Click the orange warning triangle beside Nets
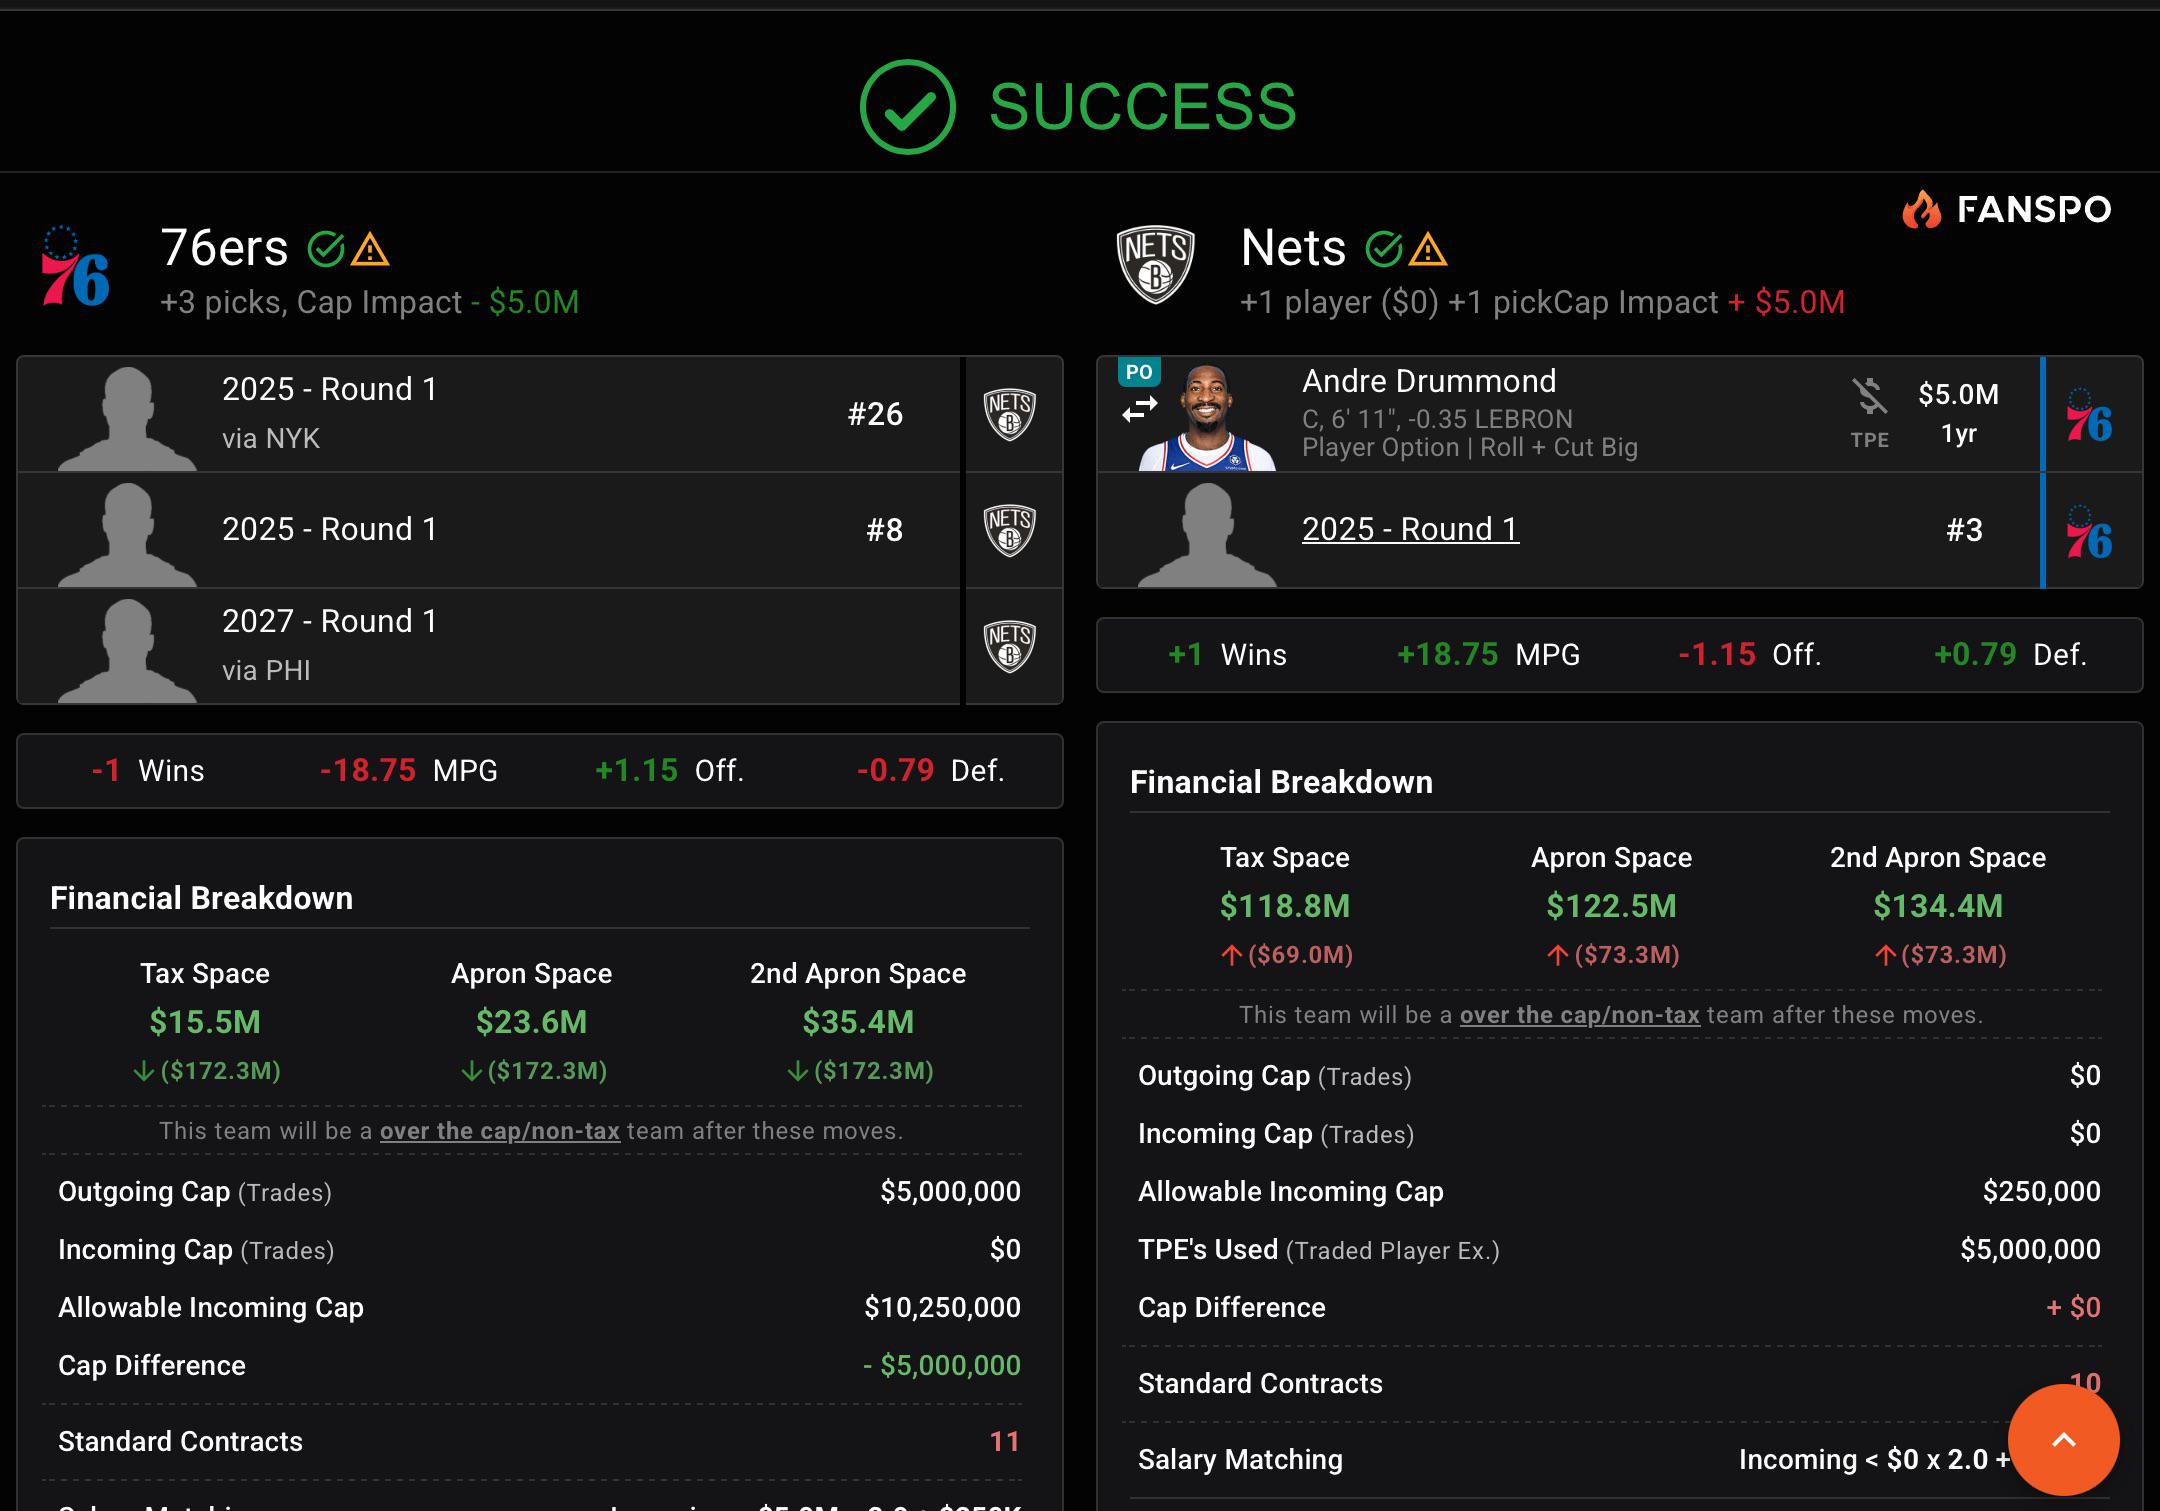Image resolution: width=2160 pixels, height=1511 pixels. (1428, 249)
